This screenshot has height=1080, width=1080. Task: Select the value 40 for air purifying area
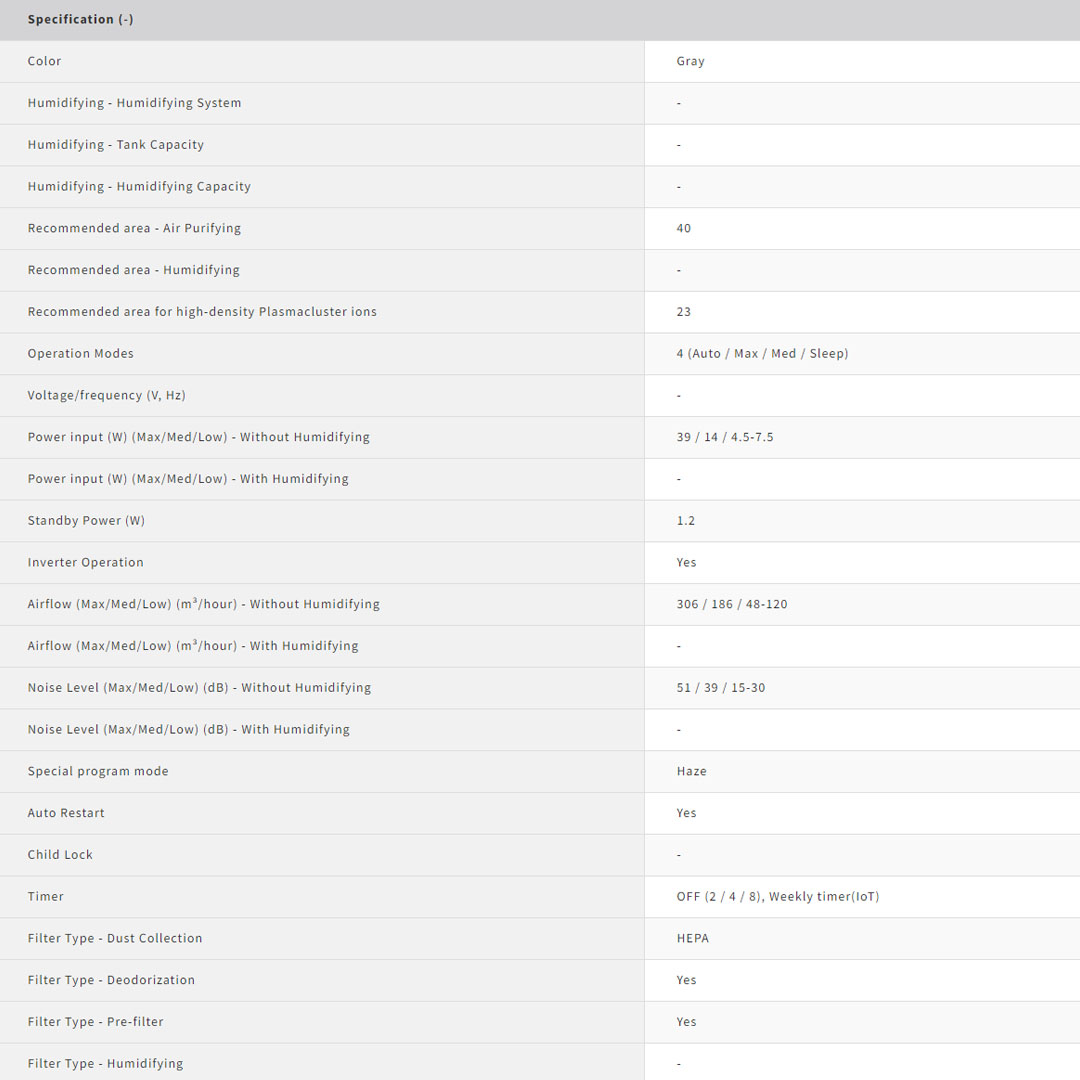coord(684,228)
